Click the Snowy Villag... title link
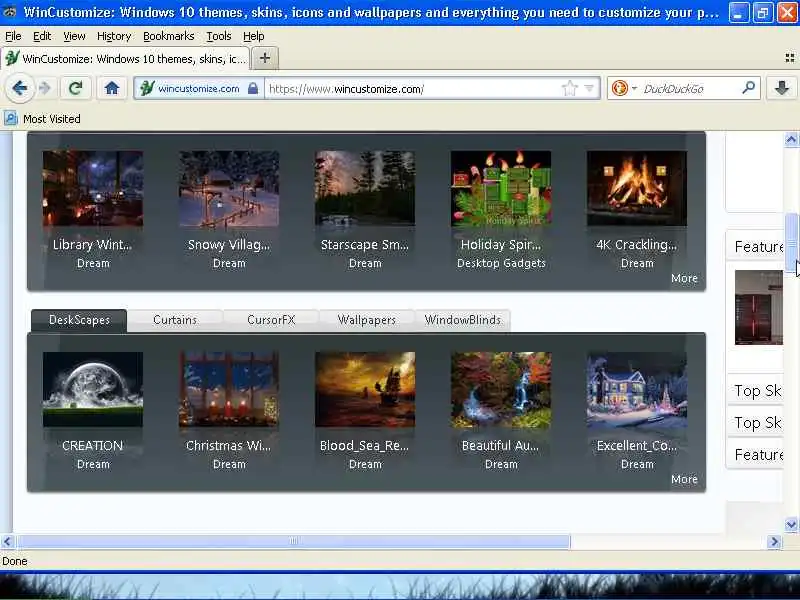800x600 pixels. tap(229, 245)
